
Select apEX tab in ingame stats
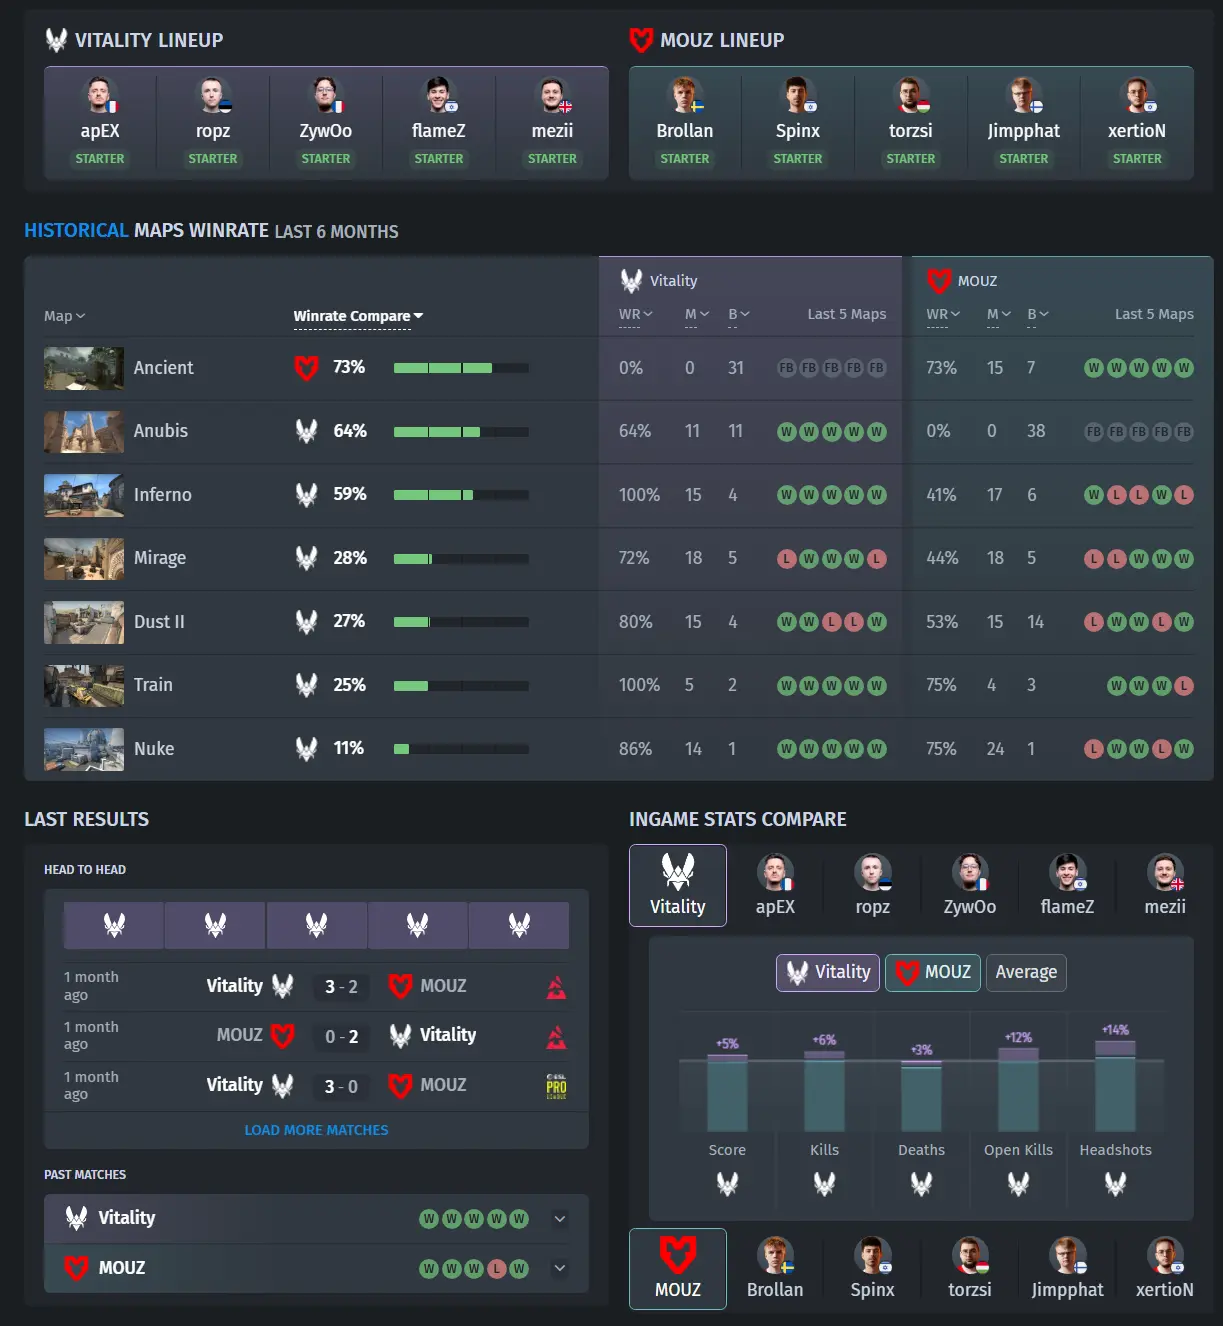[775, 885]
